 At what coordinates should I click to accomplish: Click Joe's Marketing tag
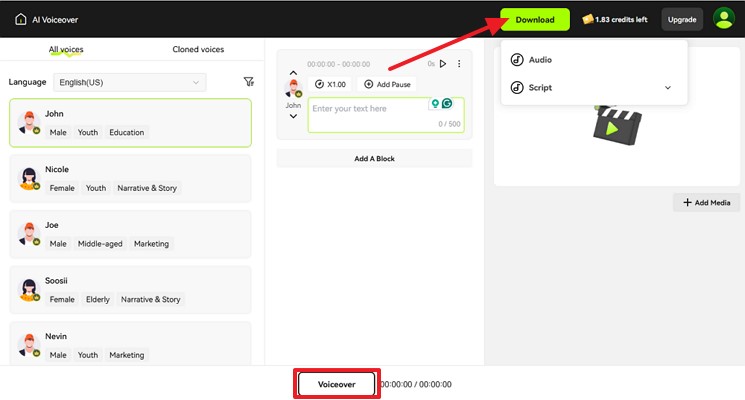(x=151, y=243)
